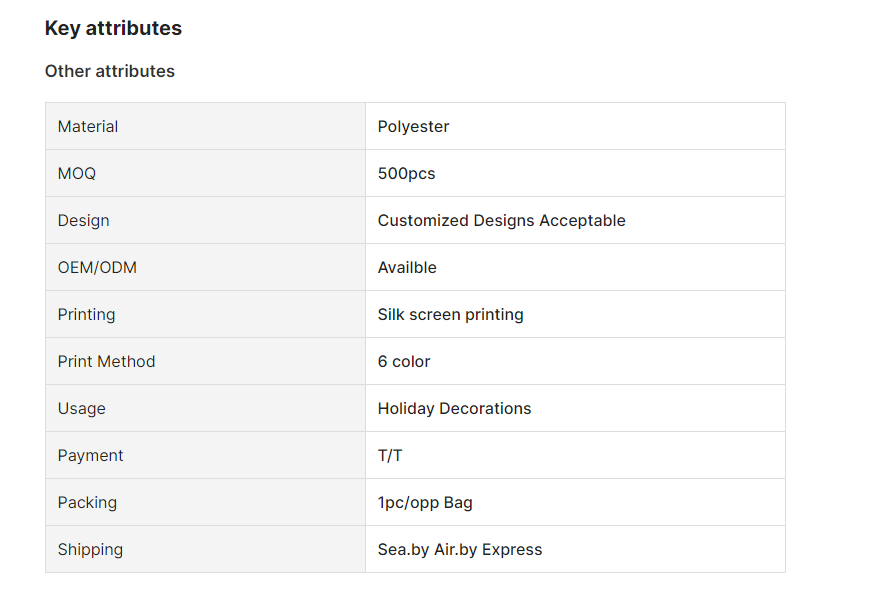Select the Material label cell

click(205, 126)
